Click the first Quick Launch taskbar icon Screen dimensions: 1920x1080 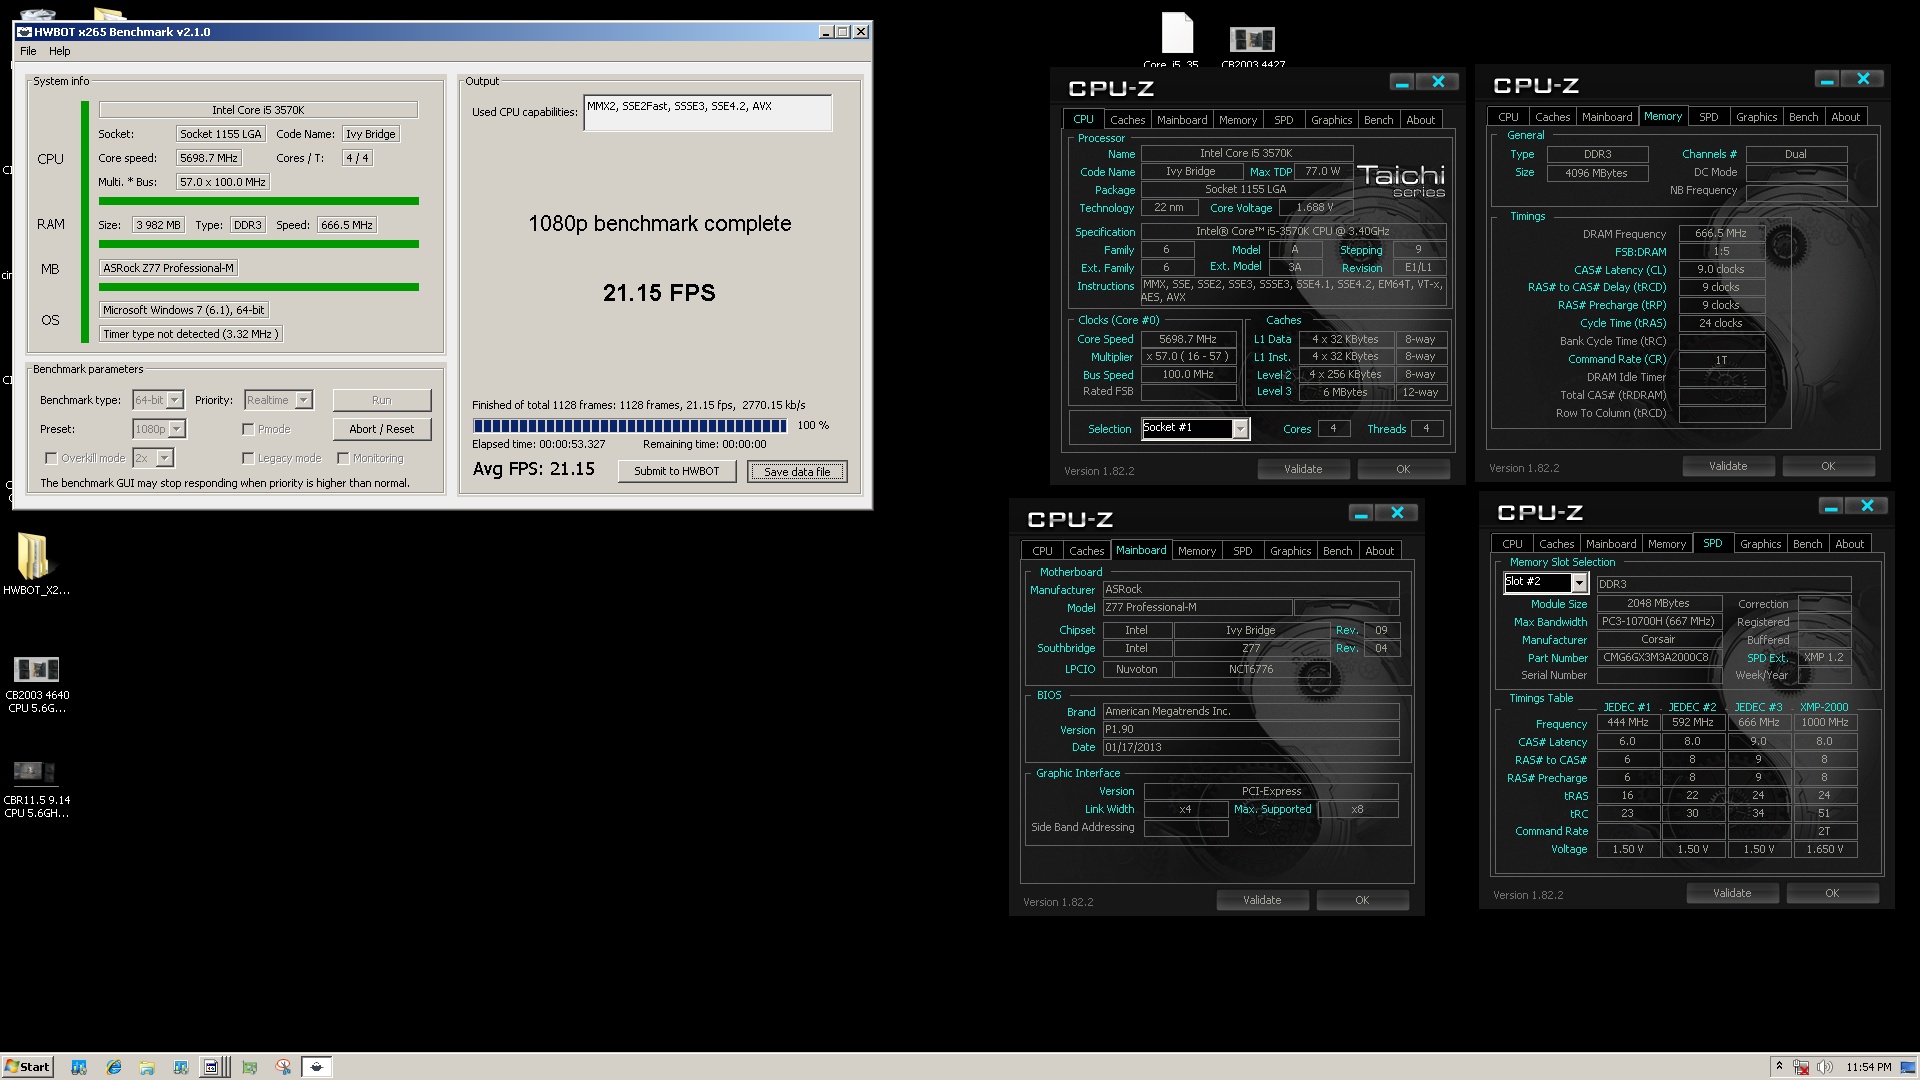coord(79,1067)
